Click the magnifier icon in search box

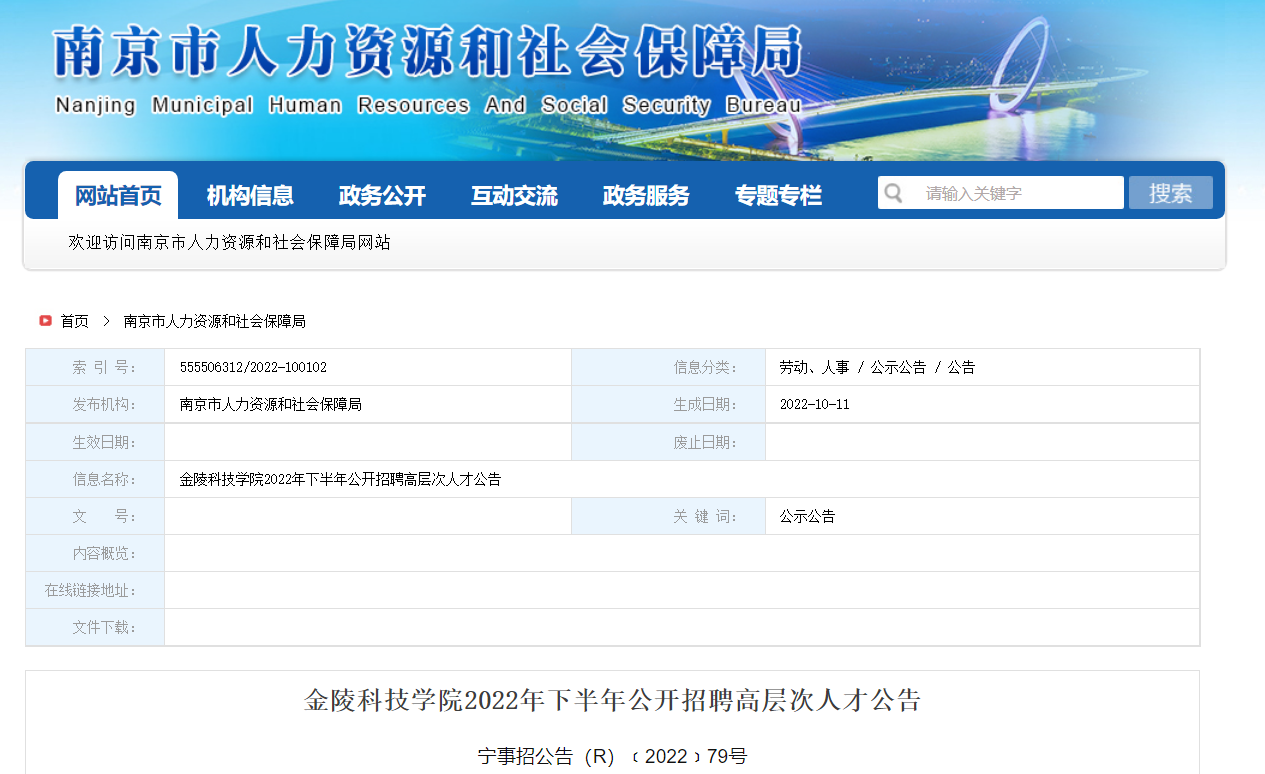[x=893, y=193]
